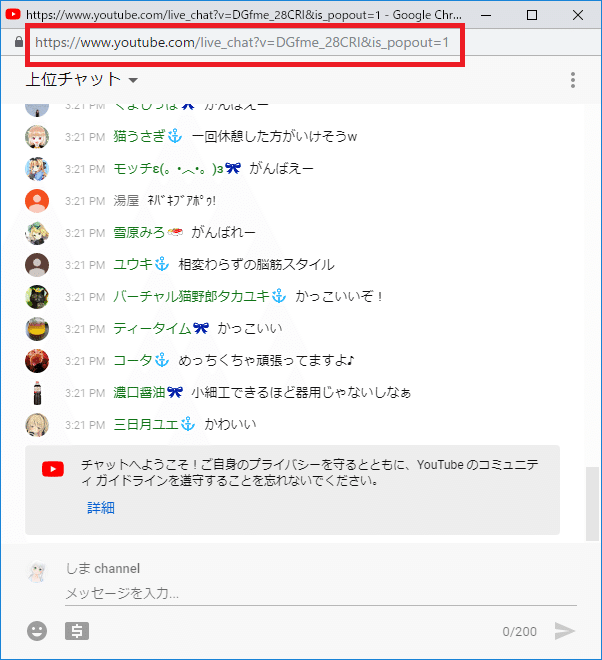Image resolution: width=602 pixels, height=660 pixels.
Task: Click the ribbon badge beside モッチ
Action: 233,168
